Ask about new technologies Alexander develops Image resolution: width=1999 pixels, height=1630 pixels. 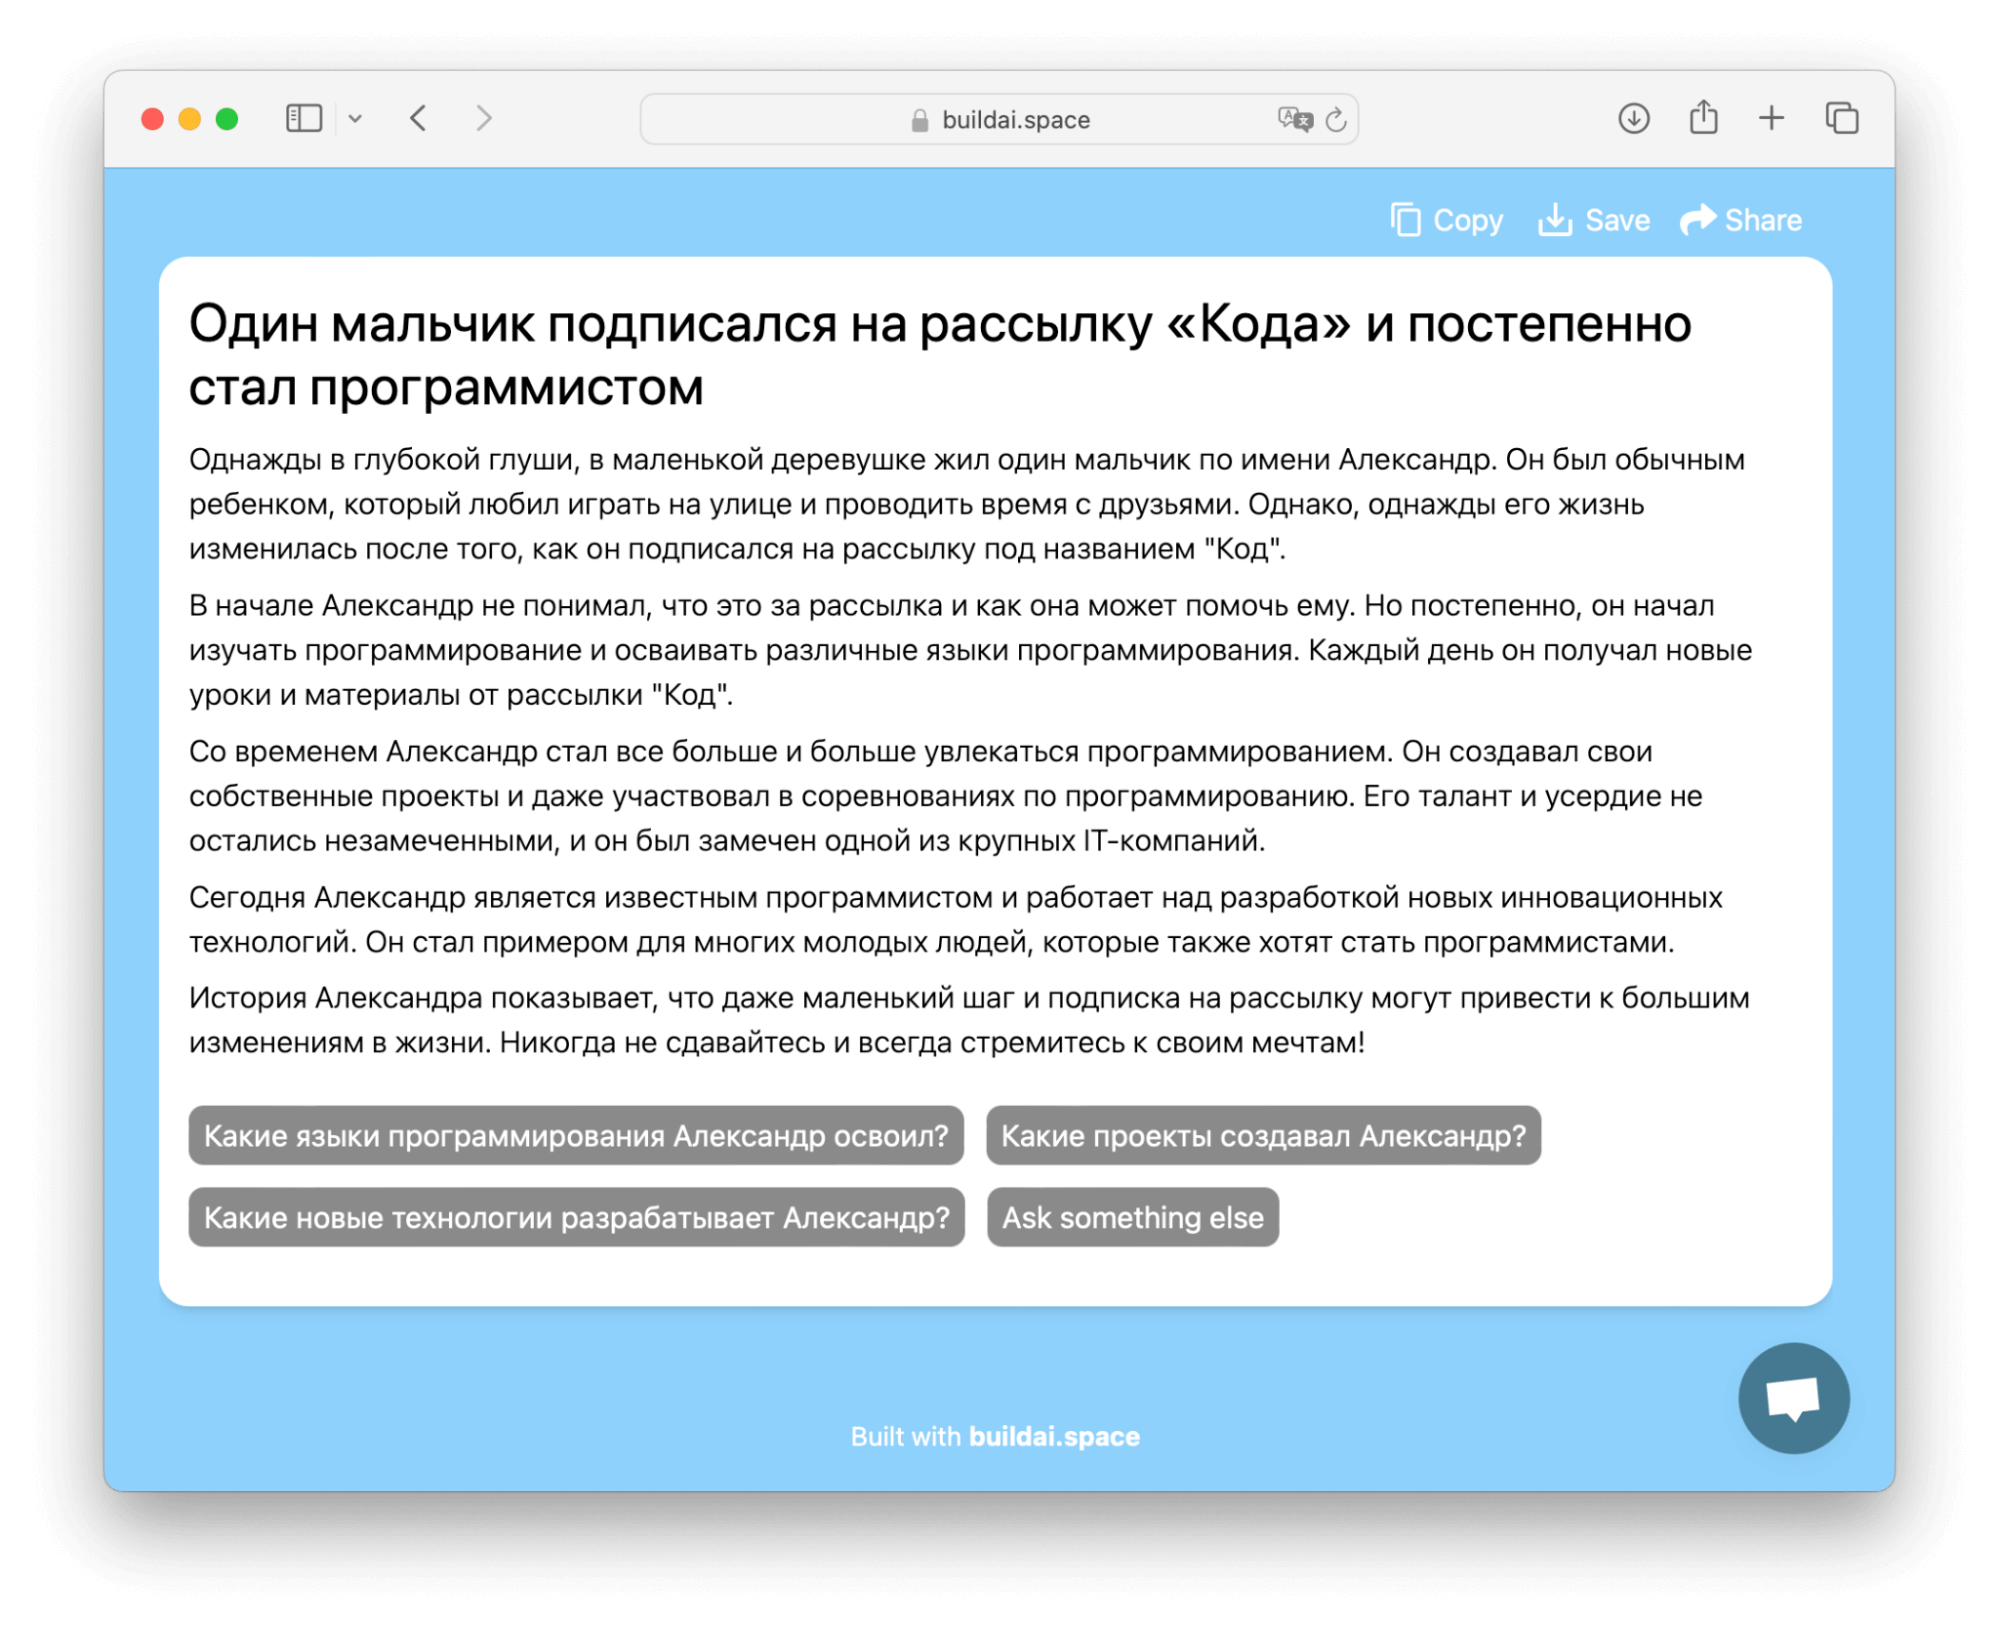pos(576,1217)
